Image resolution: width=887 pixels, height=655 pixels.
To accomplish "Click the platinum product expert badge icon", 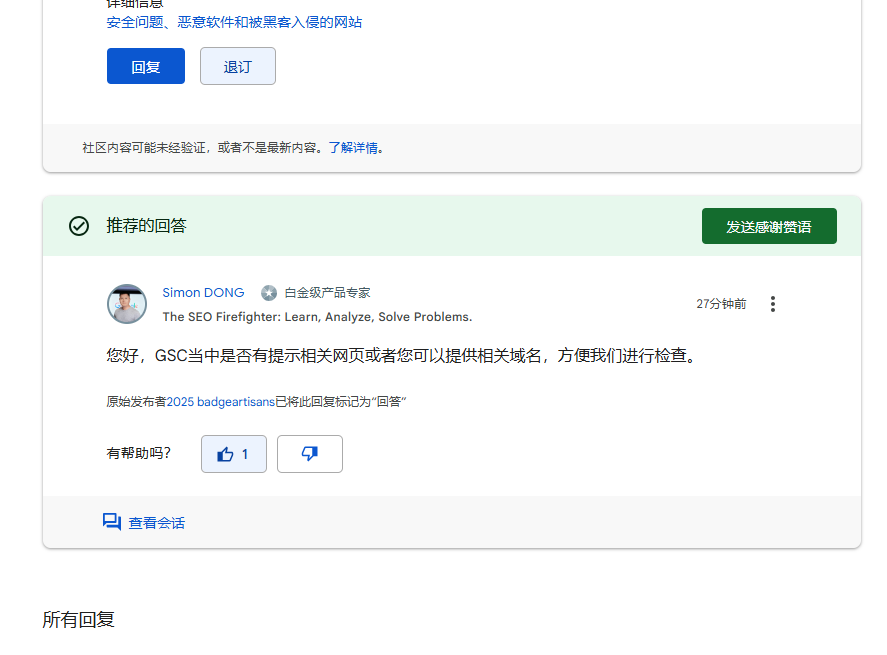I will 269,293.
